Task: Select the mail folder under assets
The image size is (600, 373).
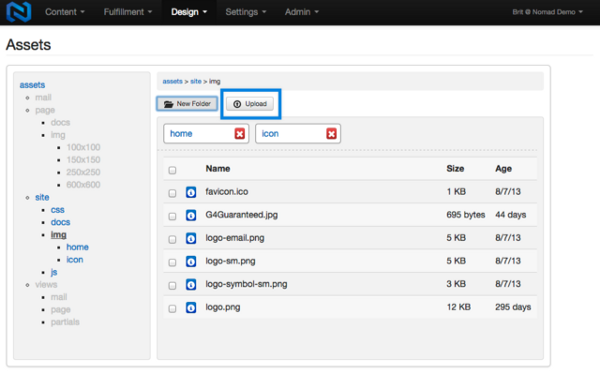Action: click(x=43, y=97)
